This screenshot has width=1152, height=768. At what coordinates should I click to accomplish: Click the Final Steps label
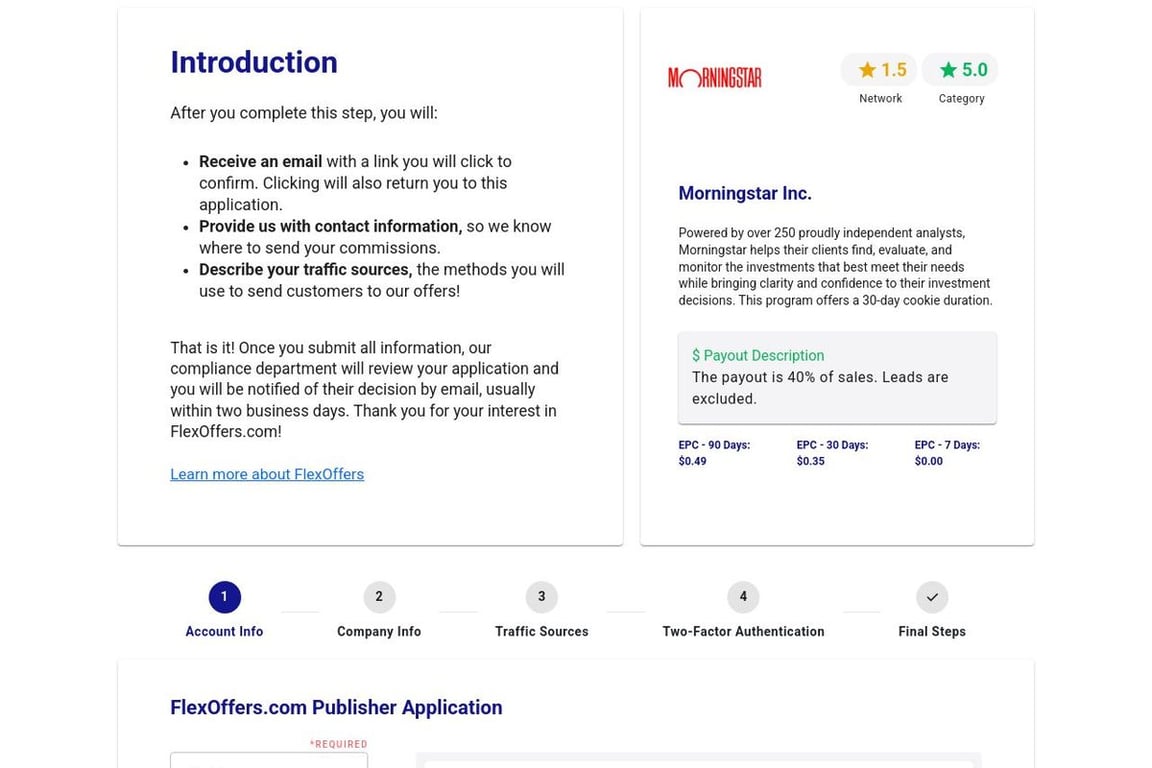point(931,632)
